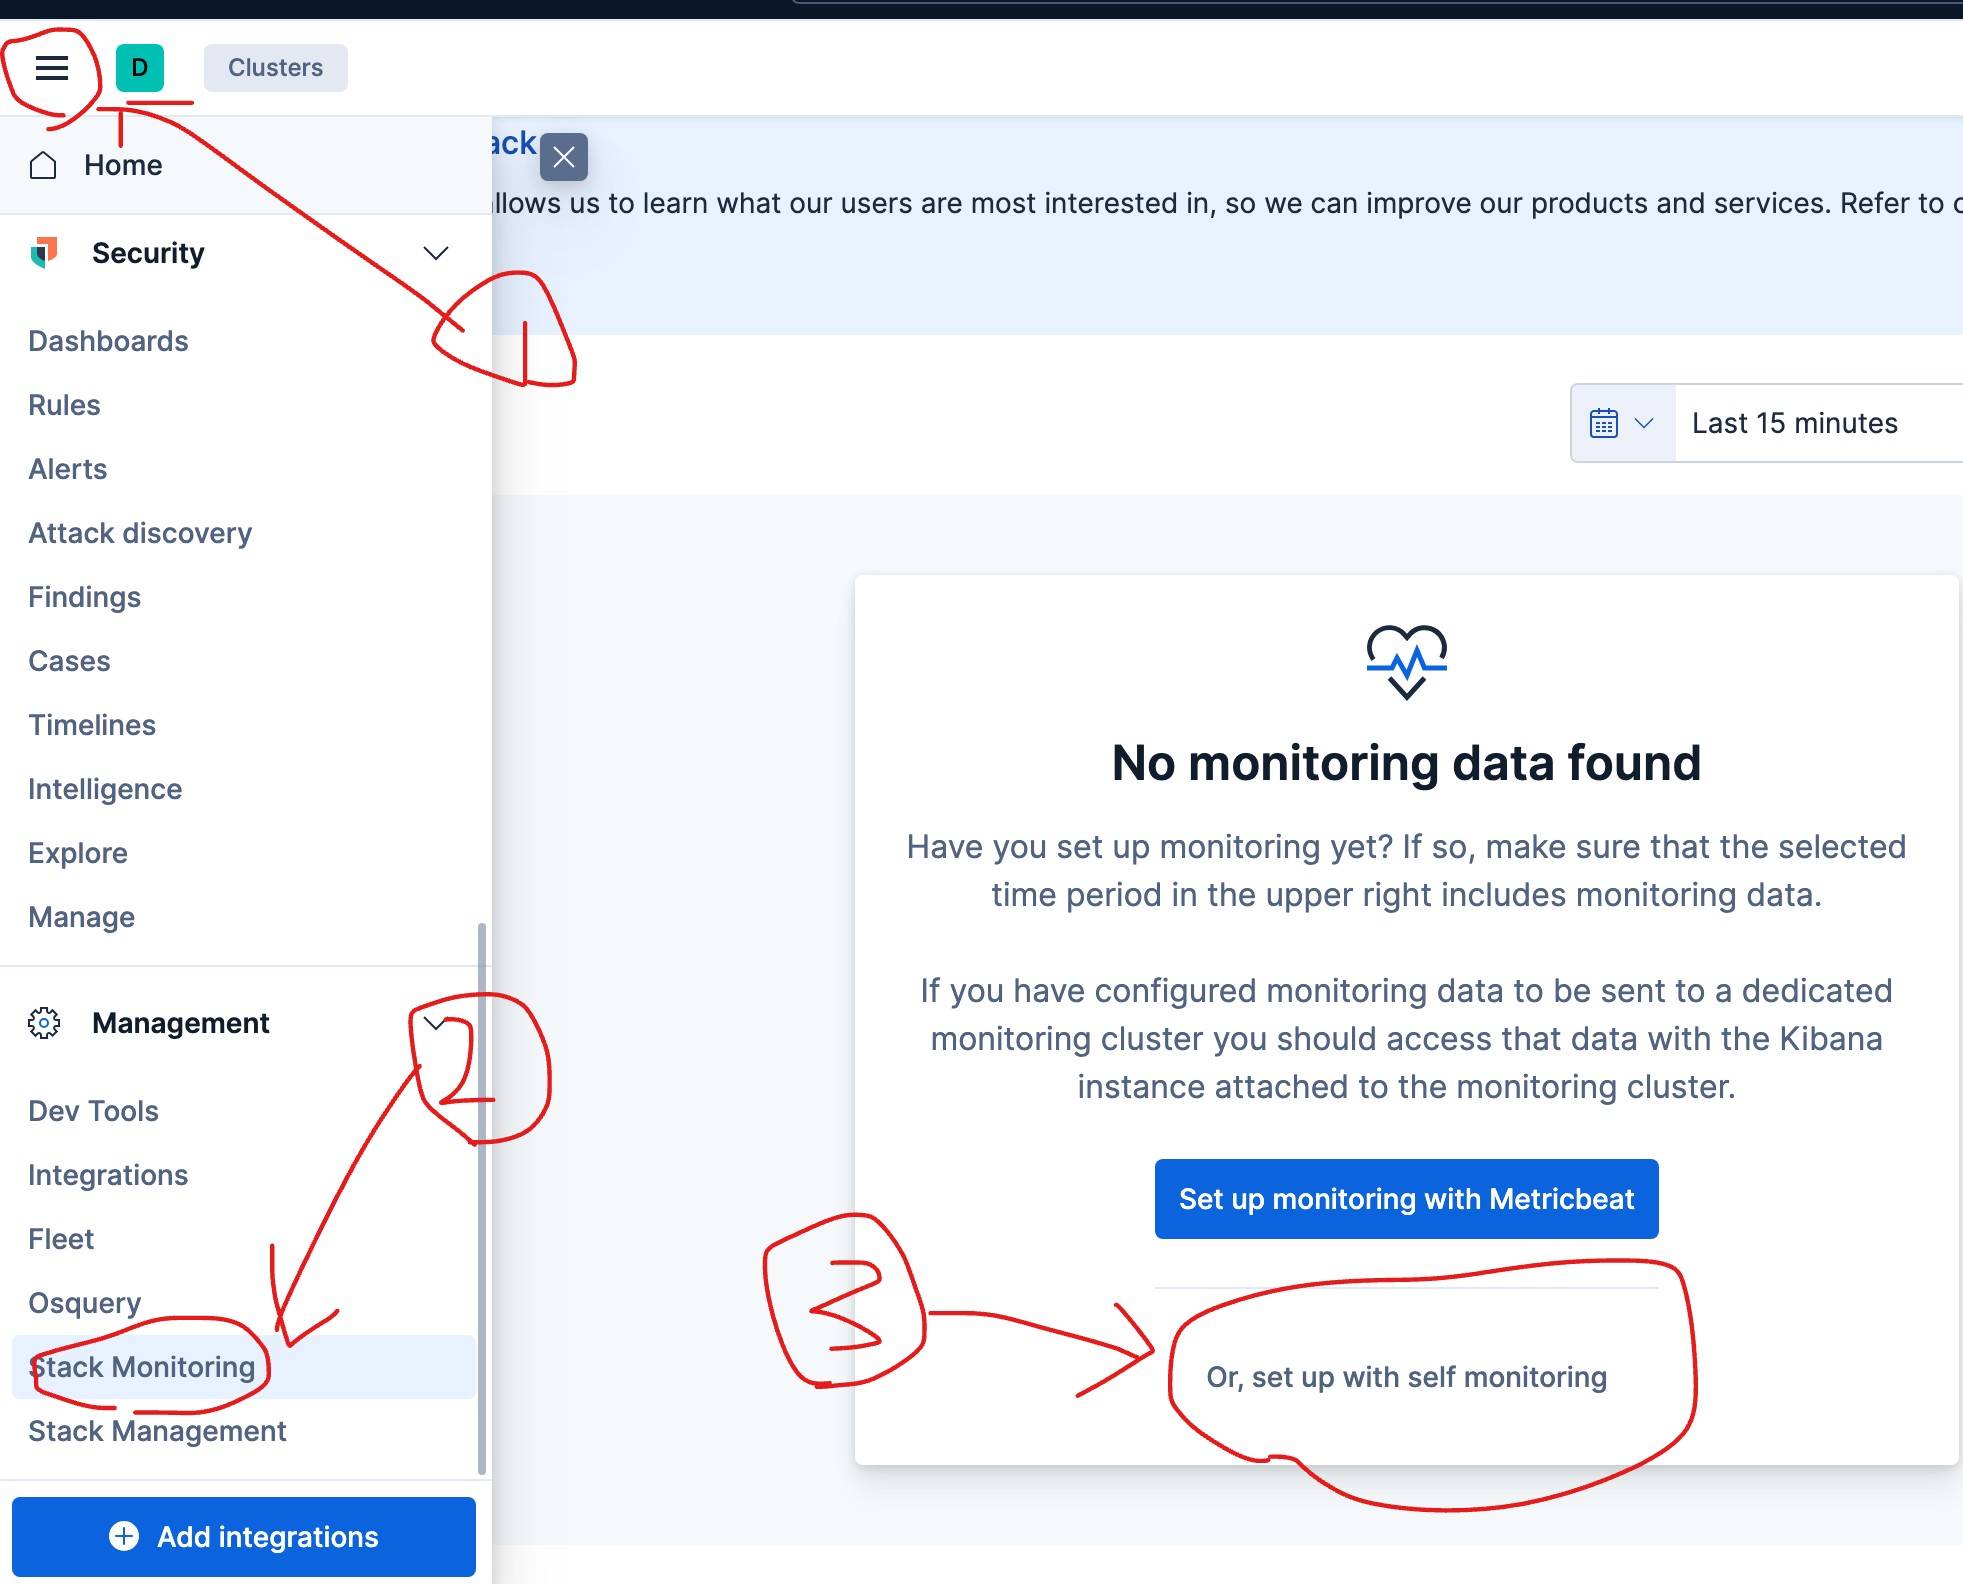Click the Management gear icon
The width and height of the screenshot is (1963, 1584).
[43, 1023]
